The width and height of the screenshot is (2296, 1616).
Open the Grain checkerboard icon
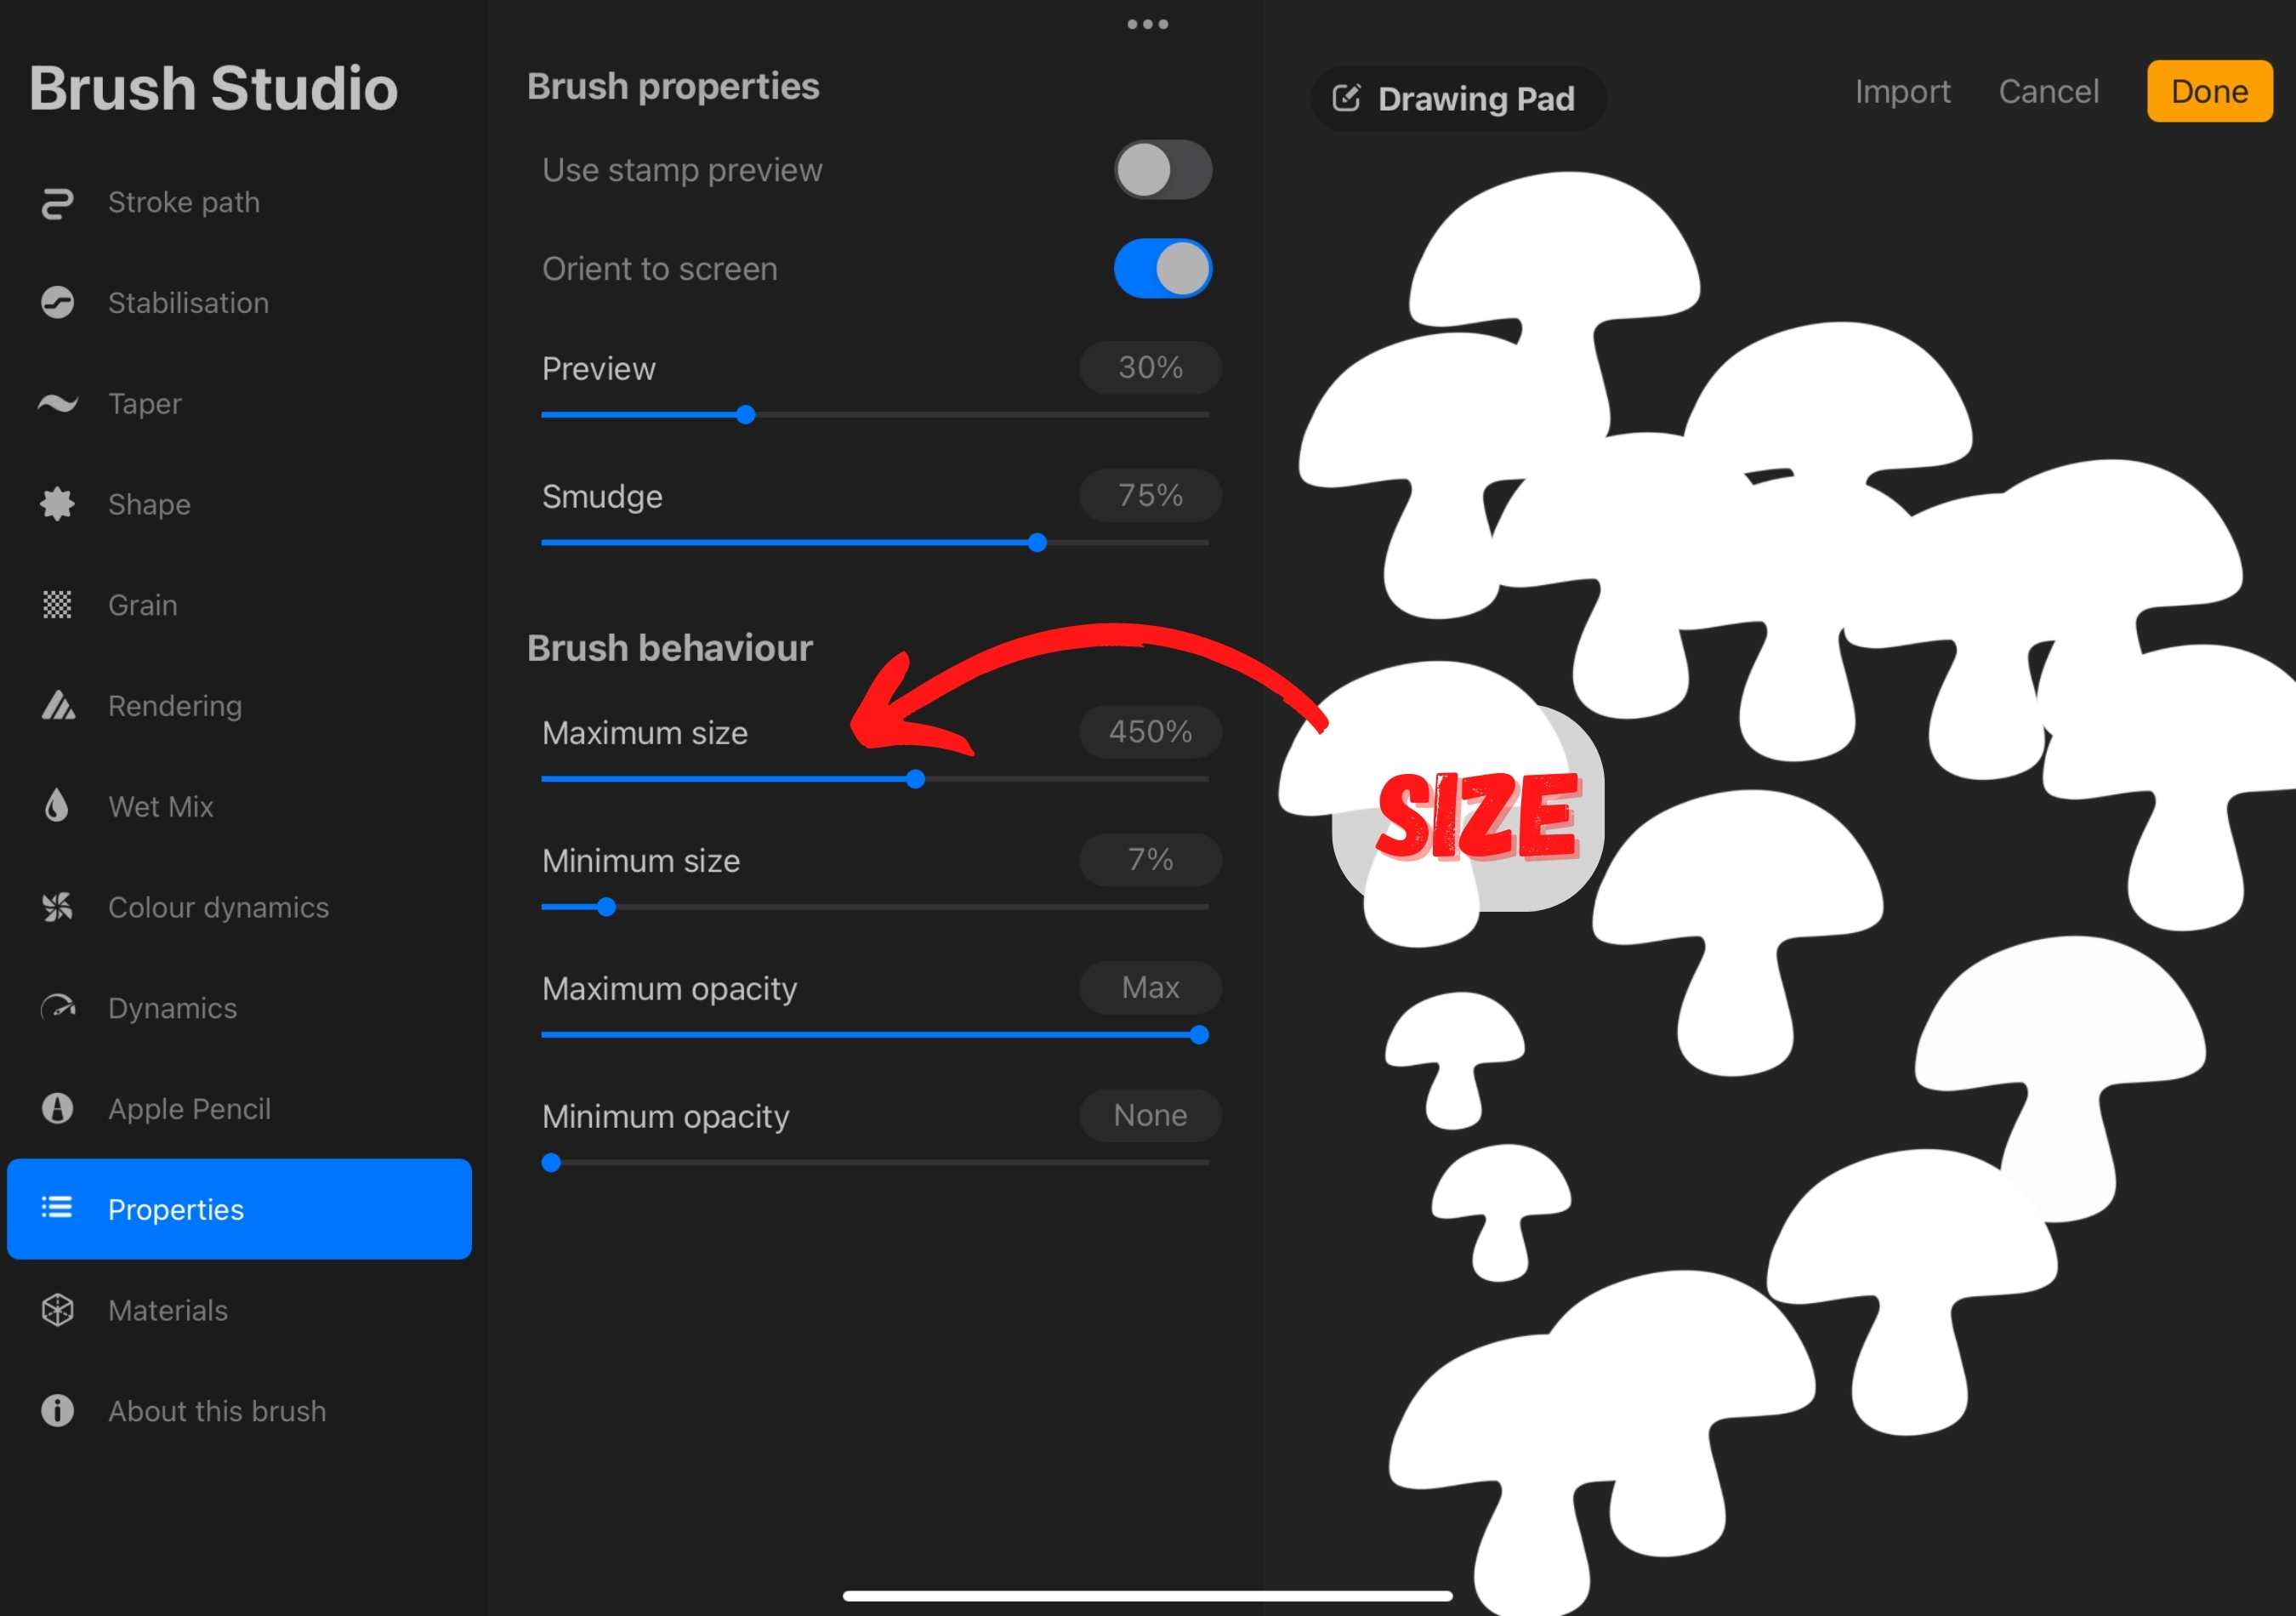coord(57,604)
